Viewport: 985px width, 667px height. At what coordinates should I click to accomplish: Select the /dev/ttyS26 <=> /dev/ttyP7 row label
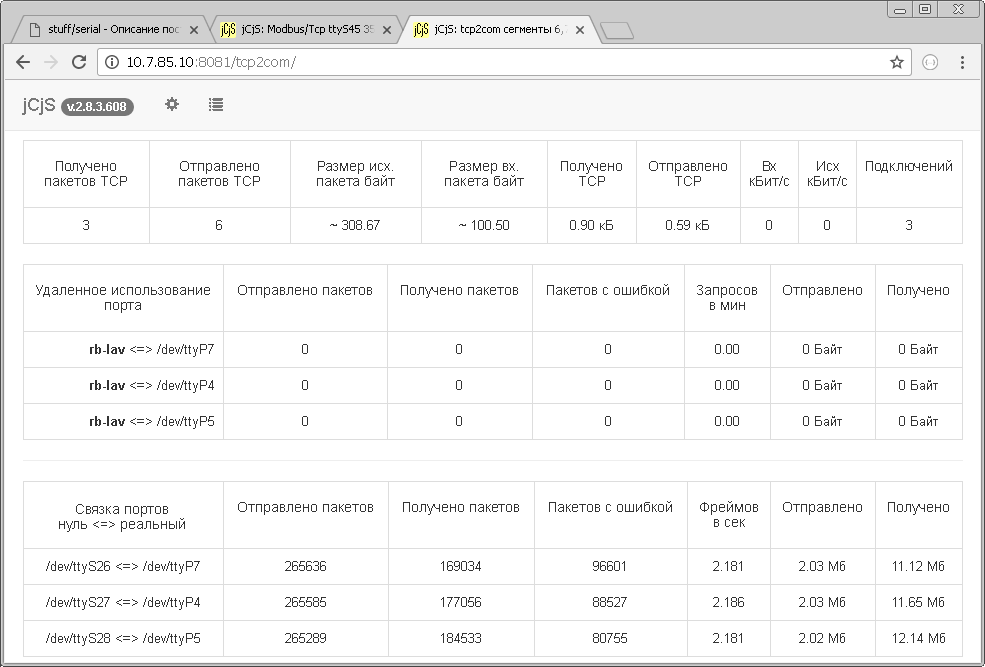[123, 566]
